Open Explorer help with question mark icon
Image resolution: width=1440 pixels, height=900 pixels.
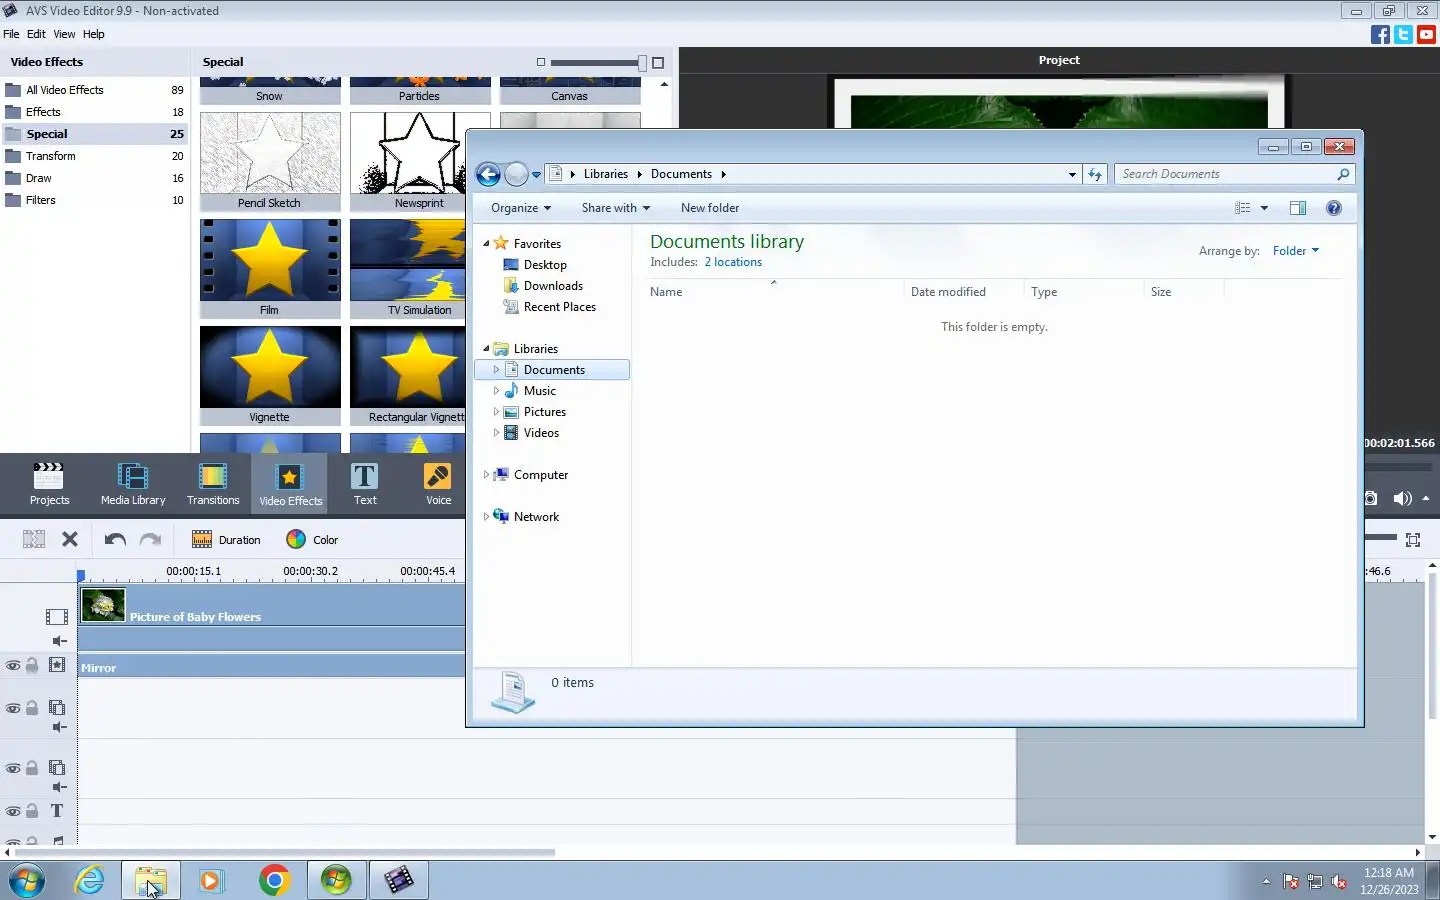click(1333, 208)
